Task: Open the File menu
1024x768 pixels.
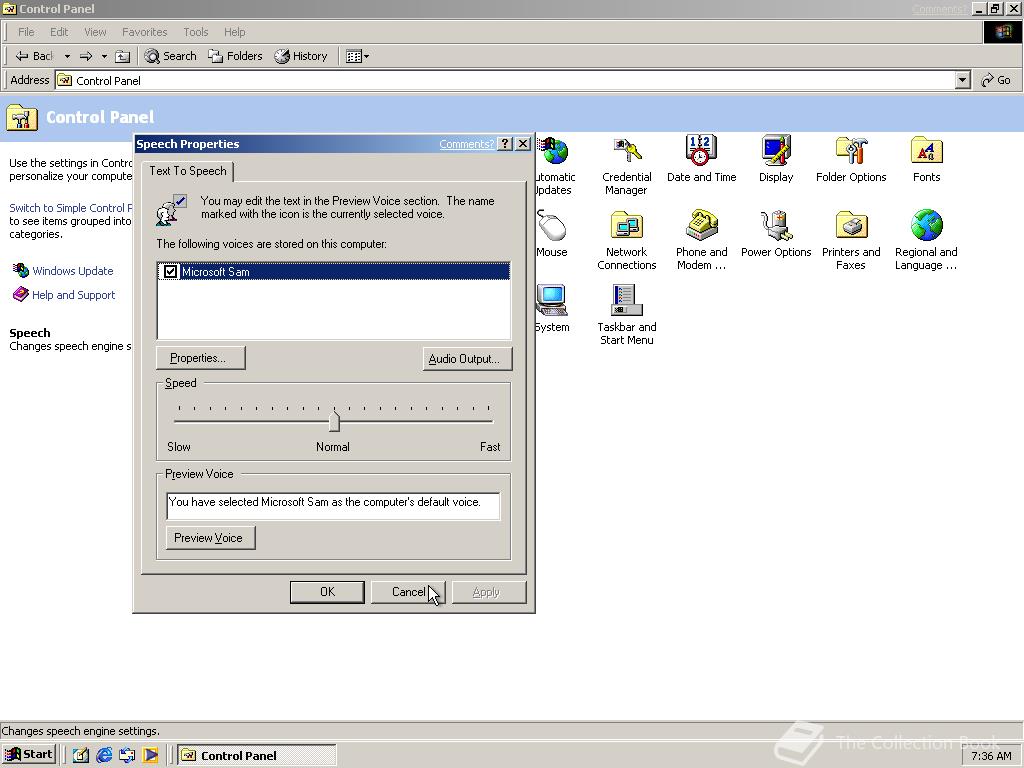Action: 26,32
